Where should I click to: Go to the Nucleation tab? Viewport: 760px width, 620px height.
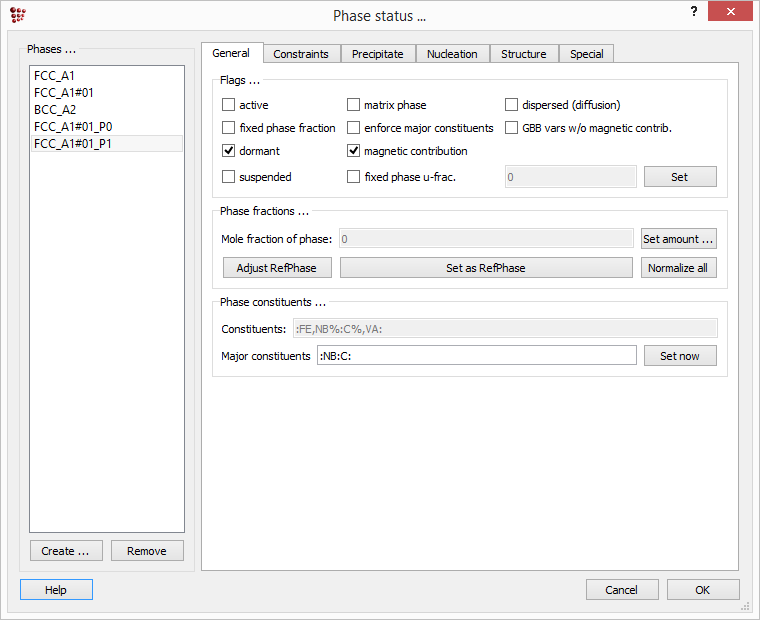click(452, 54)
